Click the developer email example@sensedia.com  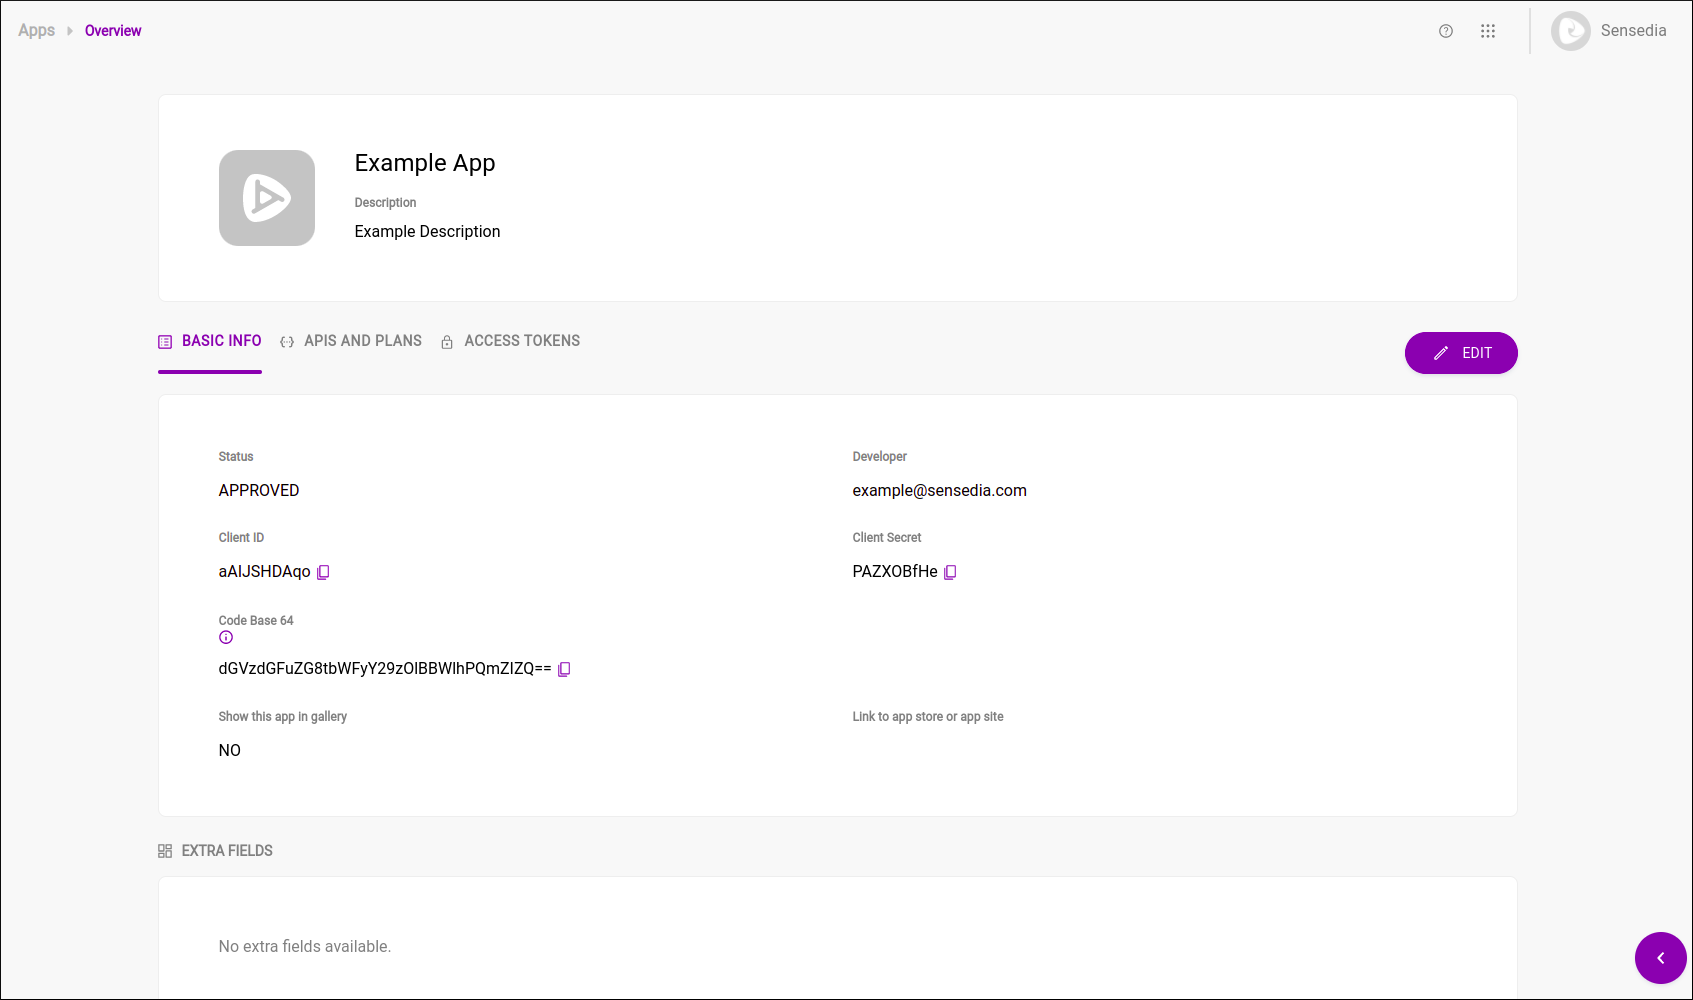coord(939,490)
